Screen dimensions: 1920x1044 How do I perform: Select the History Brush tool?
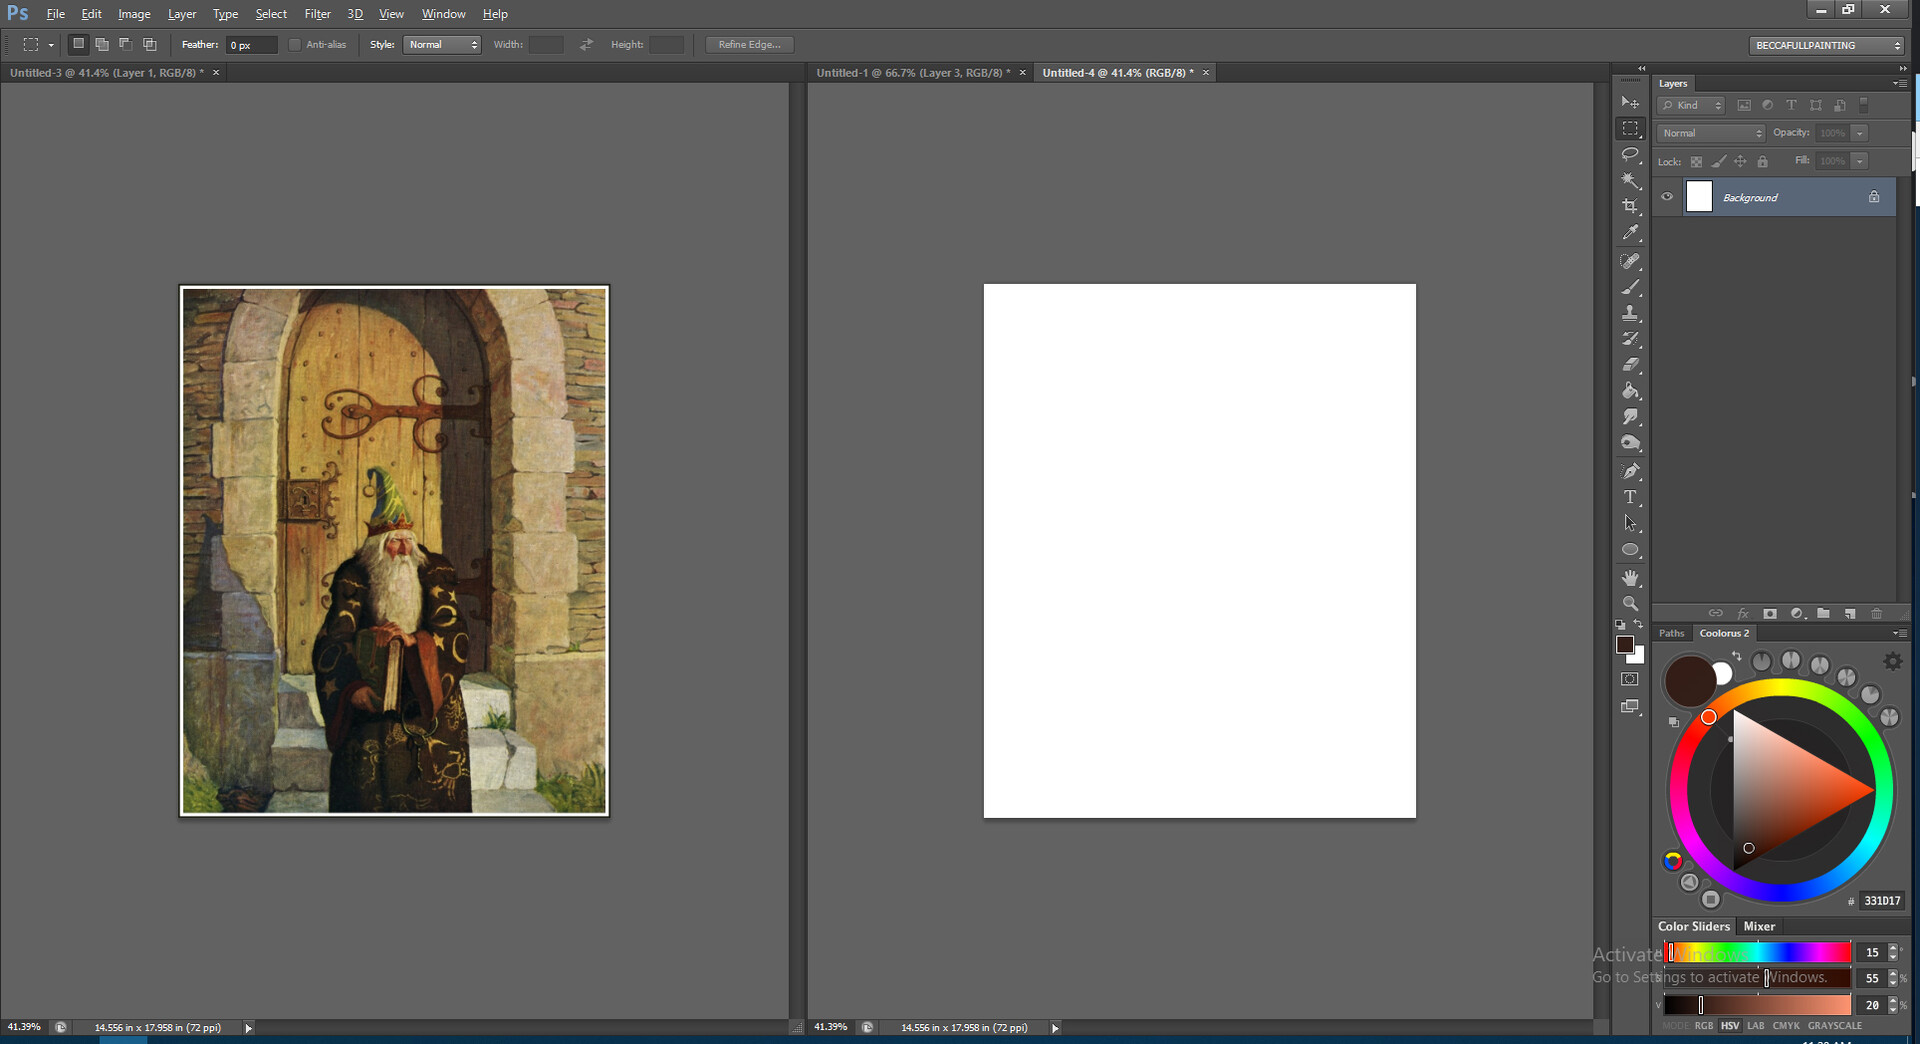click(1630, 339)
